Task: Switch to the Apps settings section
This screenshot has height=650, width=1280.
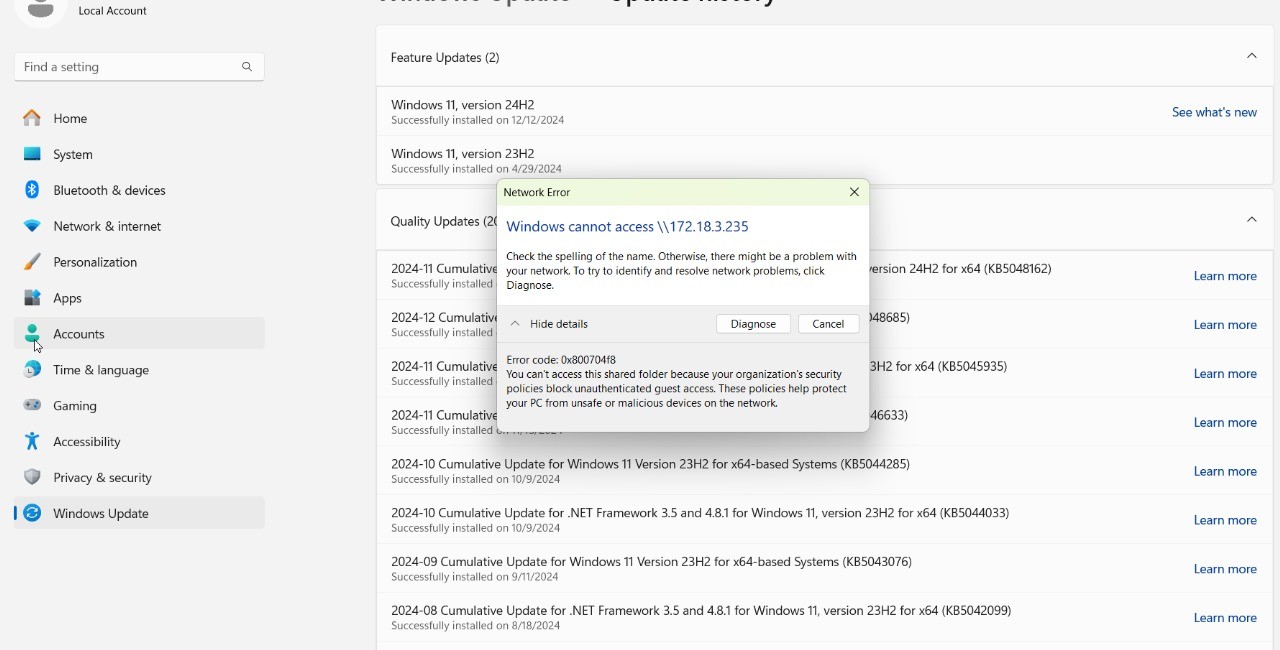Action: [x=139, y=298]
